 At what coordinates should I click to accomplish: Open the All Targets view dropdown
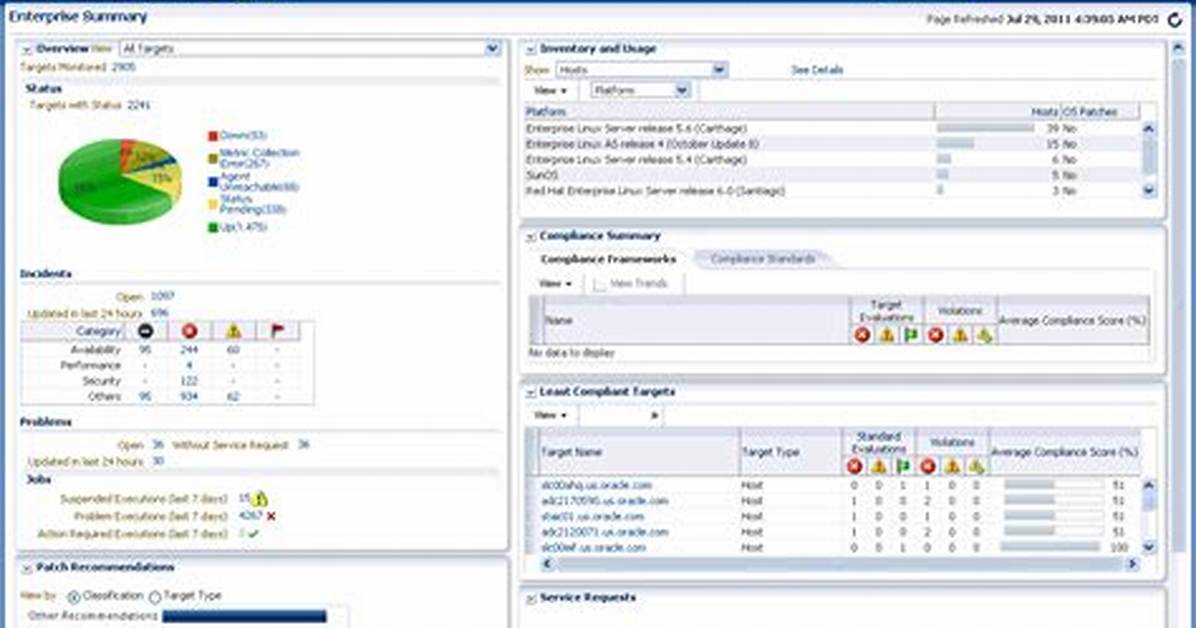coord(493,49)
